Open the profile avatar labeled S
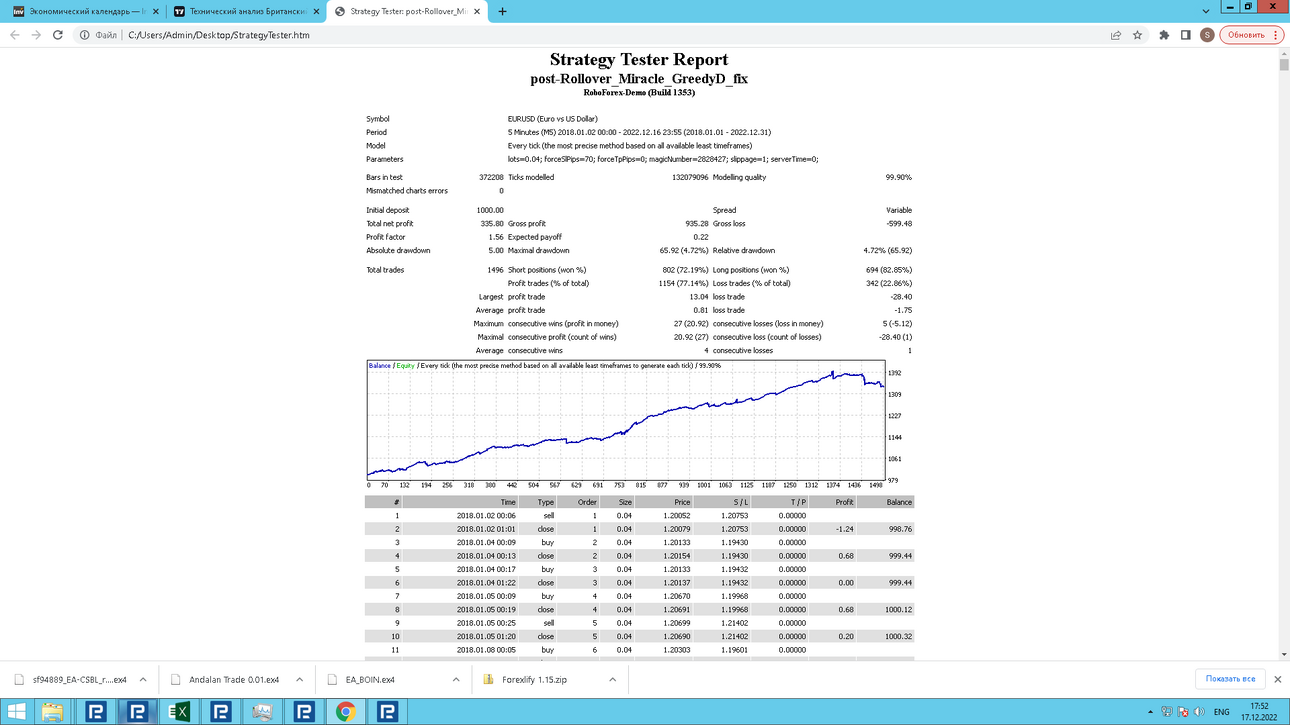Image resolution: width=1290 pixels, height=725 pixels. pyautogui.click(x=1207, y=35)
